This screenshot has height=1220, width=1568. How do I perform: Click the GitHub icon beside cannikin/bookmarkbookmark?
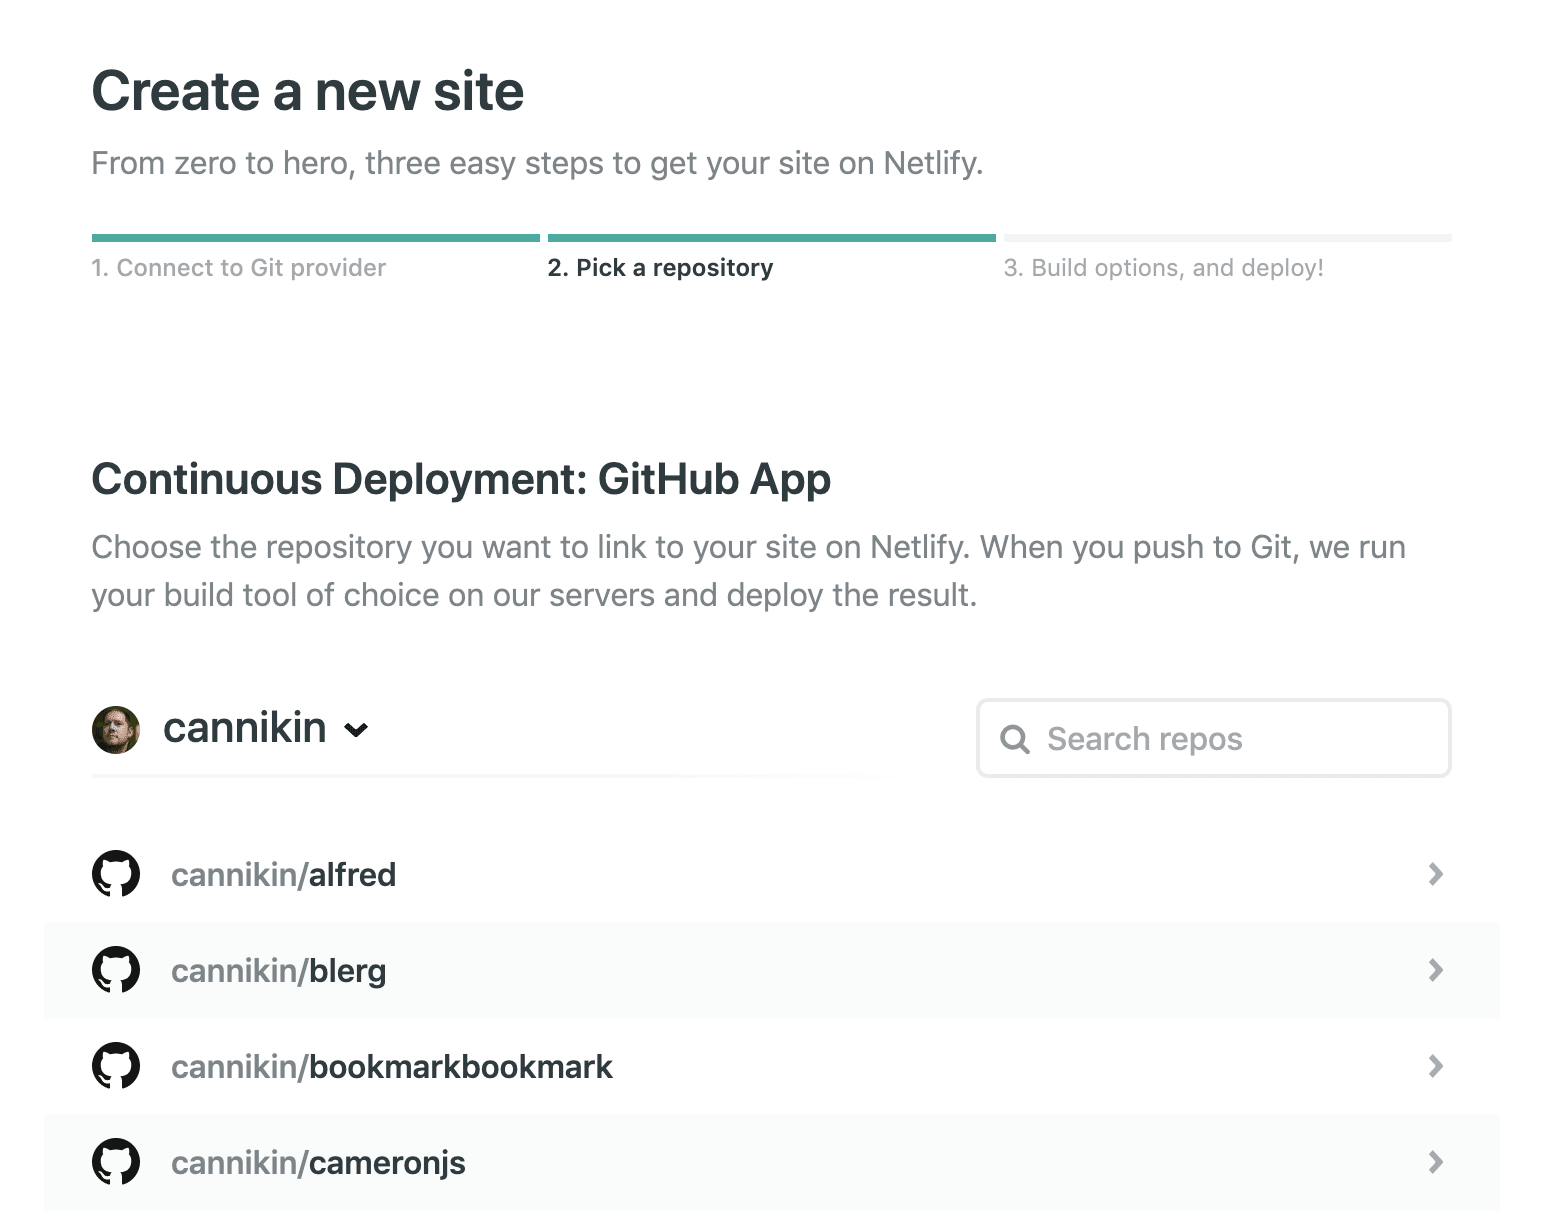(x=116, y=1066)
